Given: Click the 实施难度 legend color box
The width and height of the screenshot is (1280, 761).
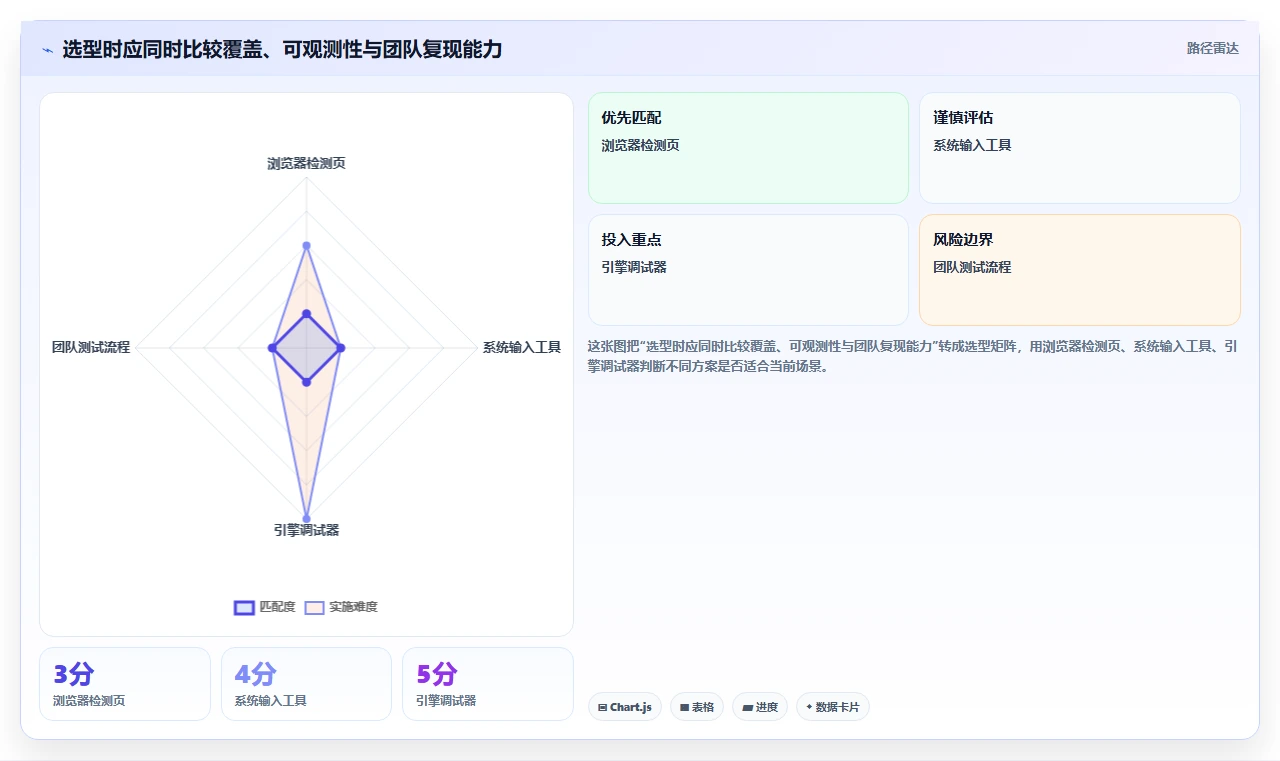Looking at the screenshot, I should 315,607.
